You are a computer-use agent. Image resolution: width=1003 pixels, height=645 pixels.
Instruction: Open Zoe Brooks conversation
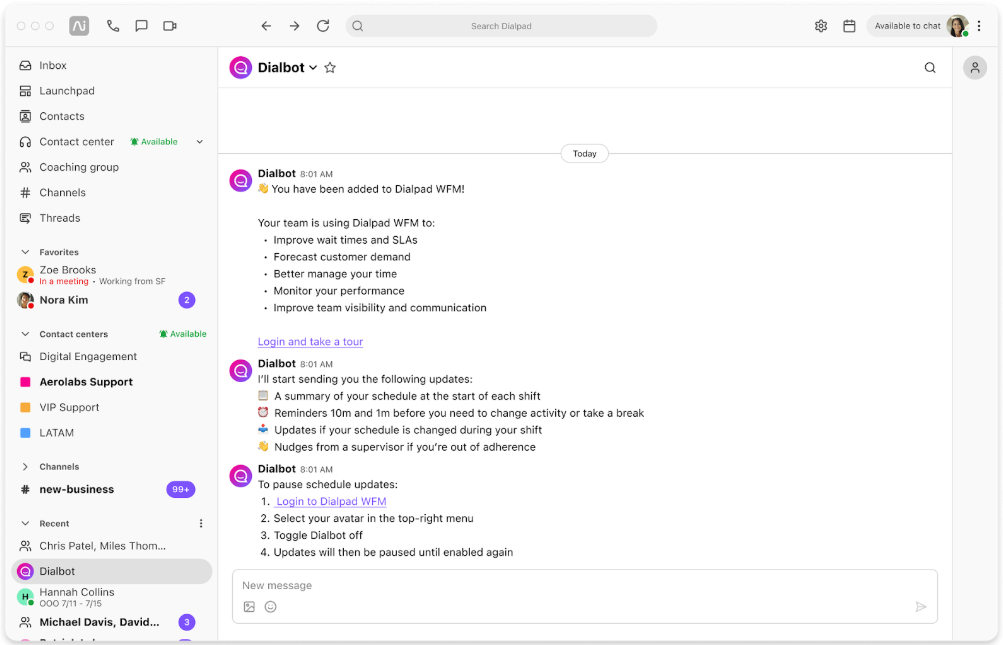(x=112, y=275)
